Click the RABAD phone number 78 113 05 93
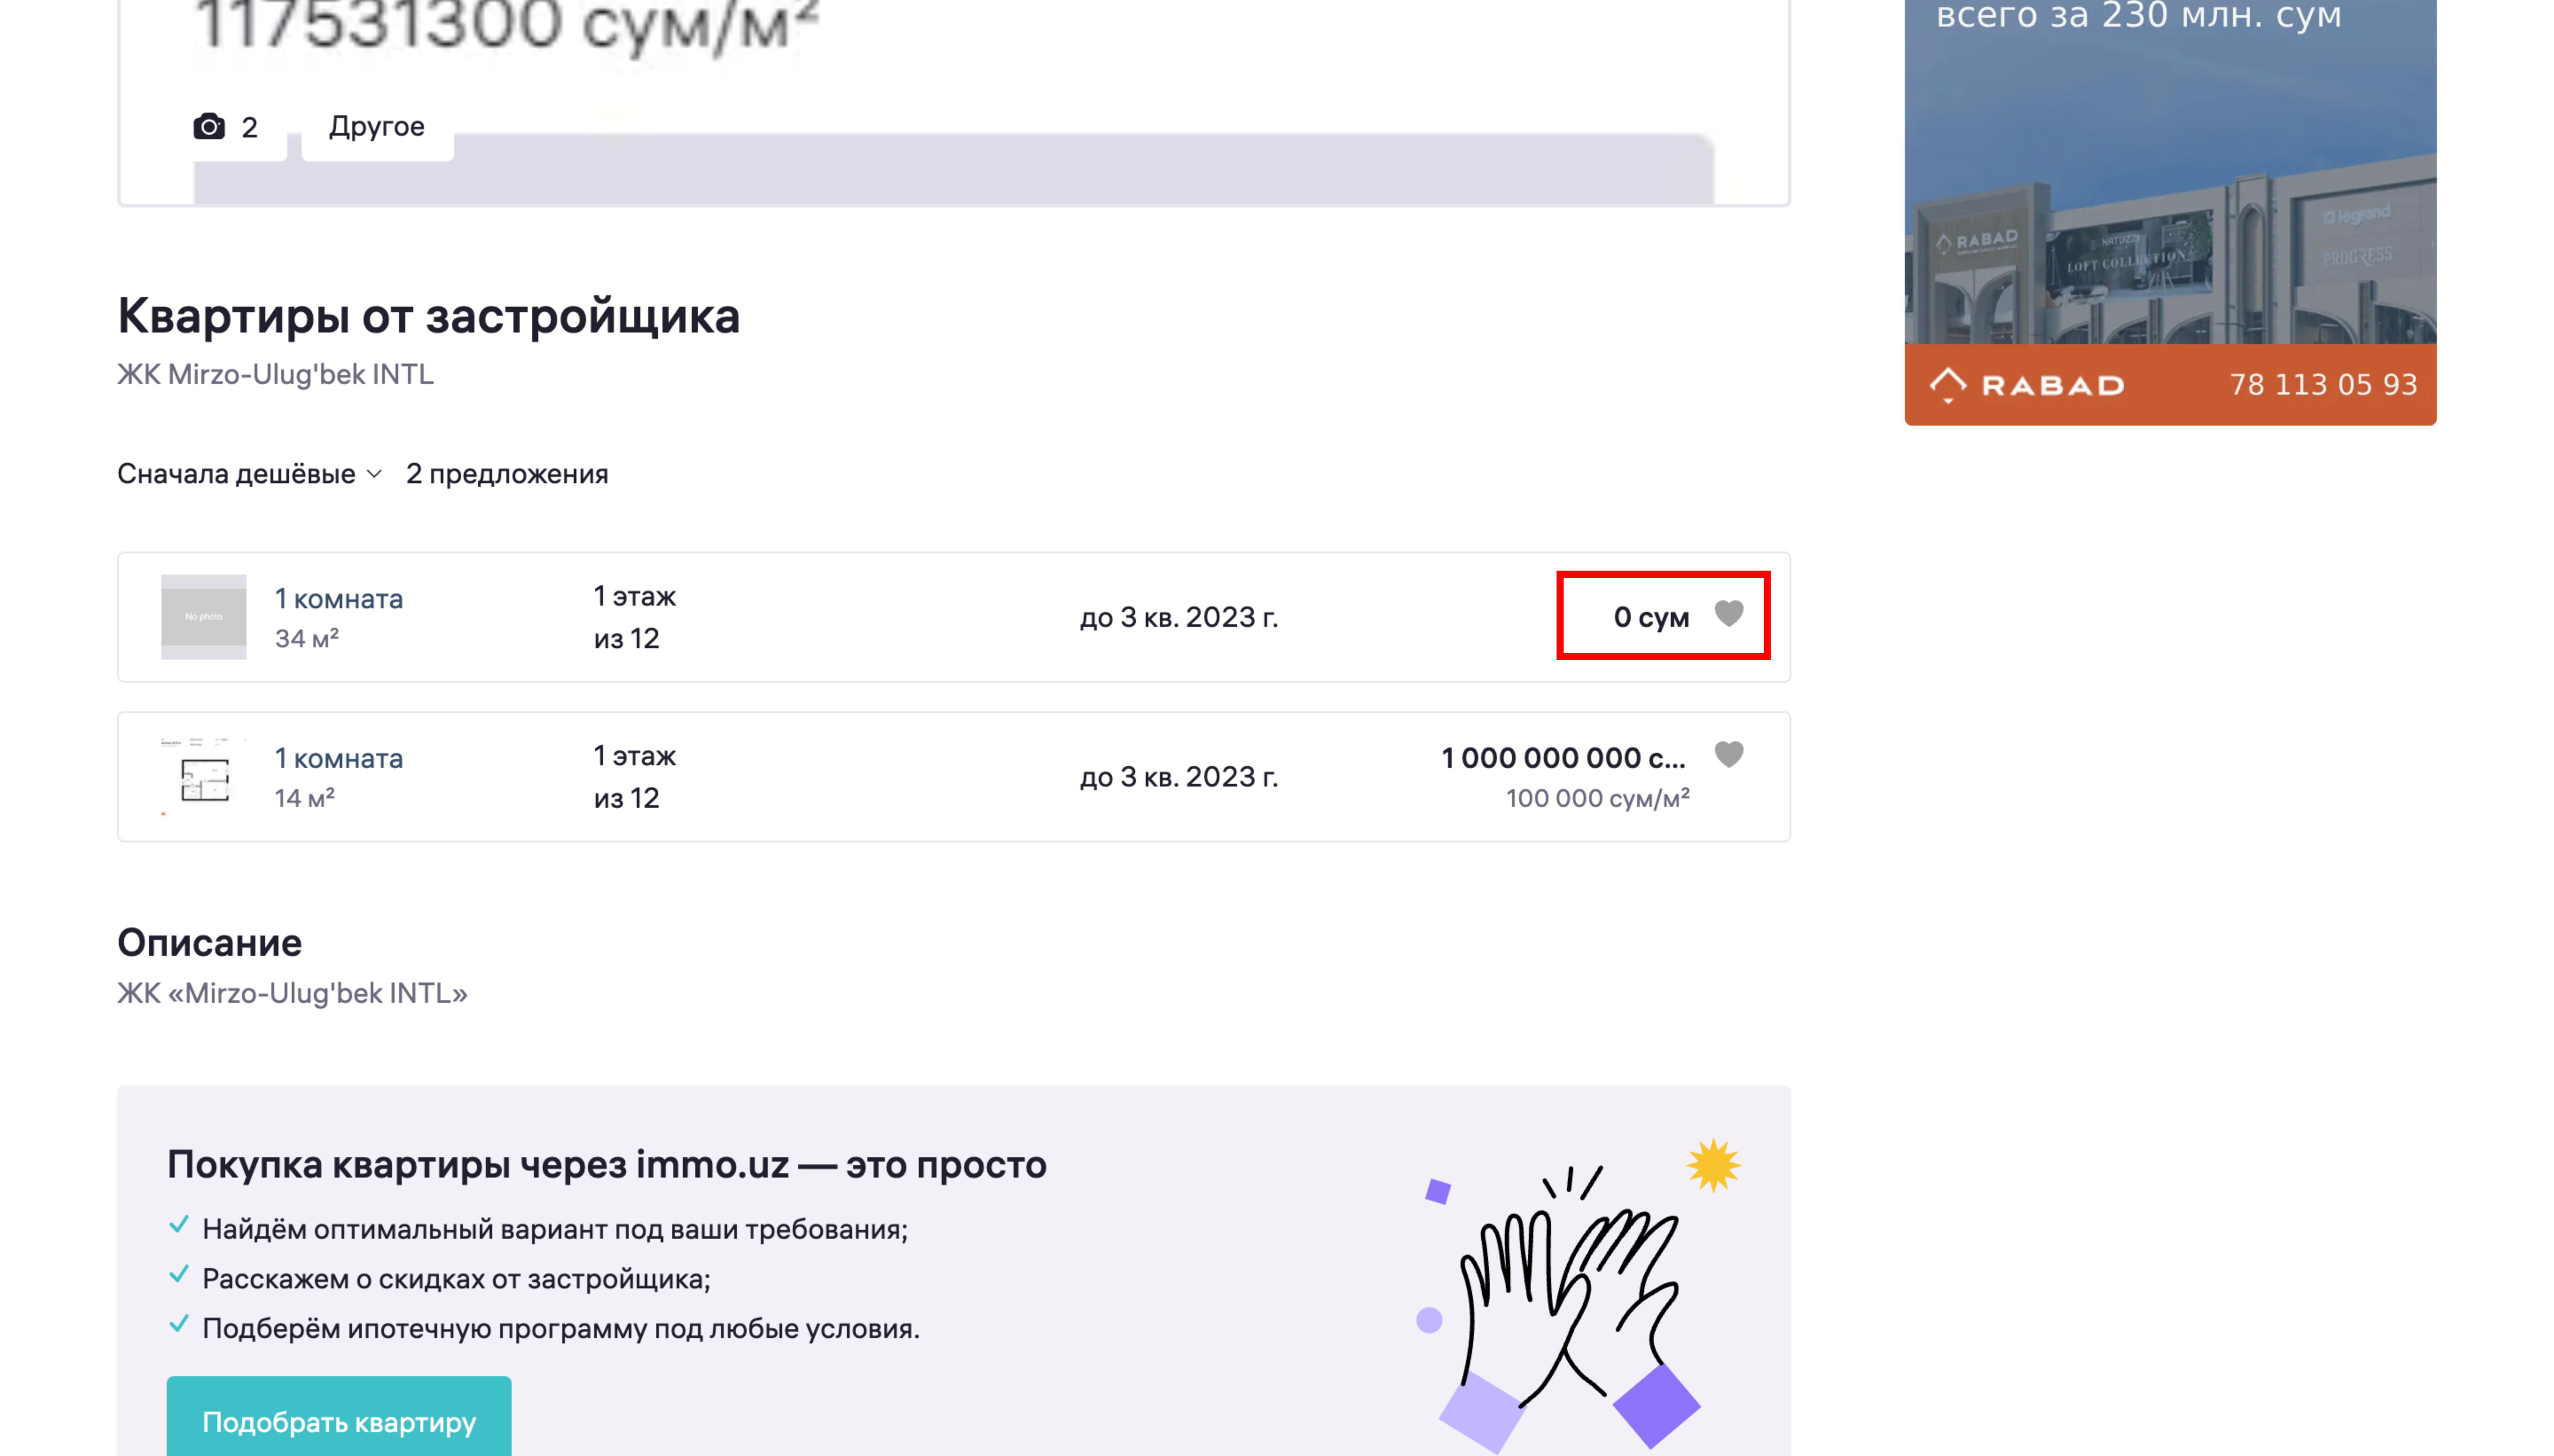This screenshot has width=2554, height=1456. (x=2322, y=385)
